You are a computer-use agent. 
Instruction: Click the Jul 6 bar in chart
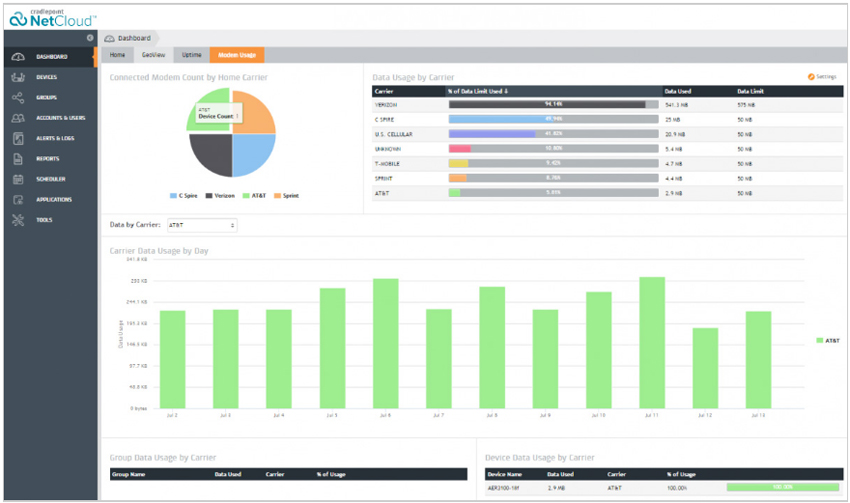coord(385,344)
